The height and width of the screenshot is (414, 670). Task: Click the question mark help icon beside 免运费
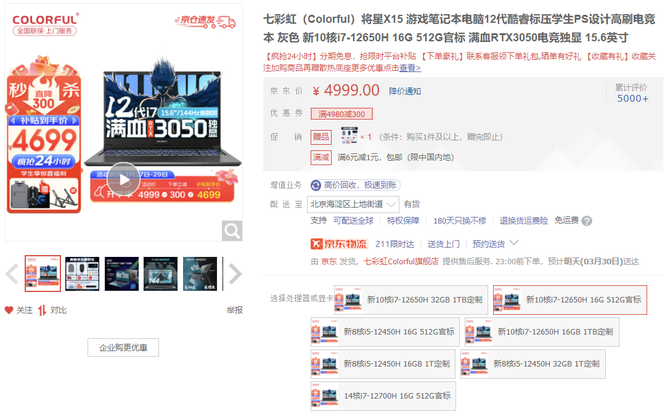[x=587, y=221]
